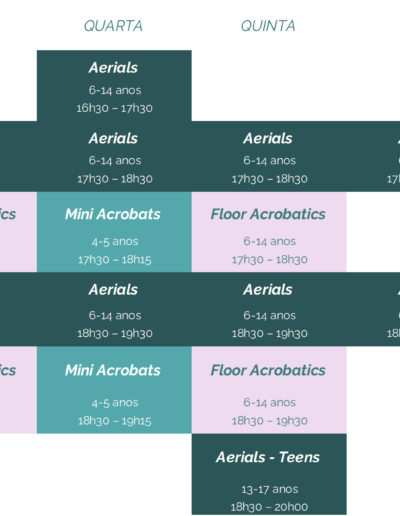Screen dimensions: 400x516
Task: Select the QUINTA column header
Action: tap(268, 26)
